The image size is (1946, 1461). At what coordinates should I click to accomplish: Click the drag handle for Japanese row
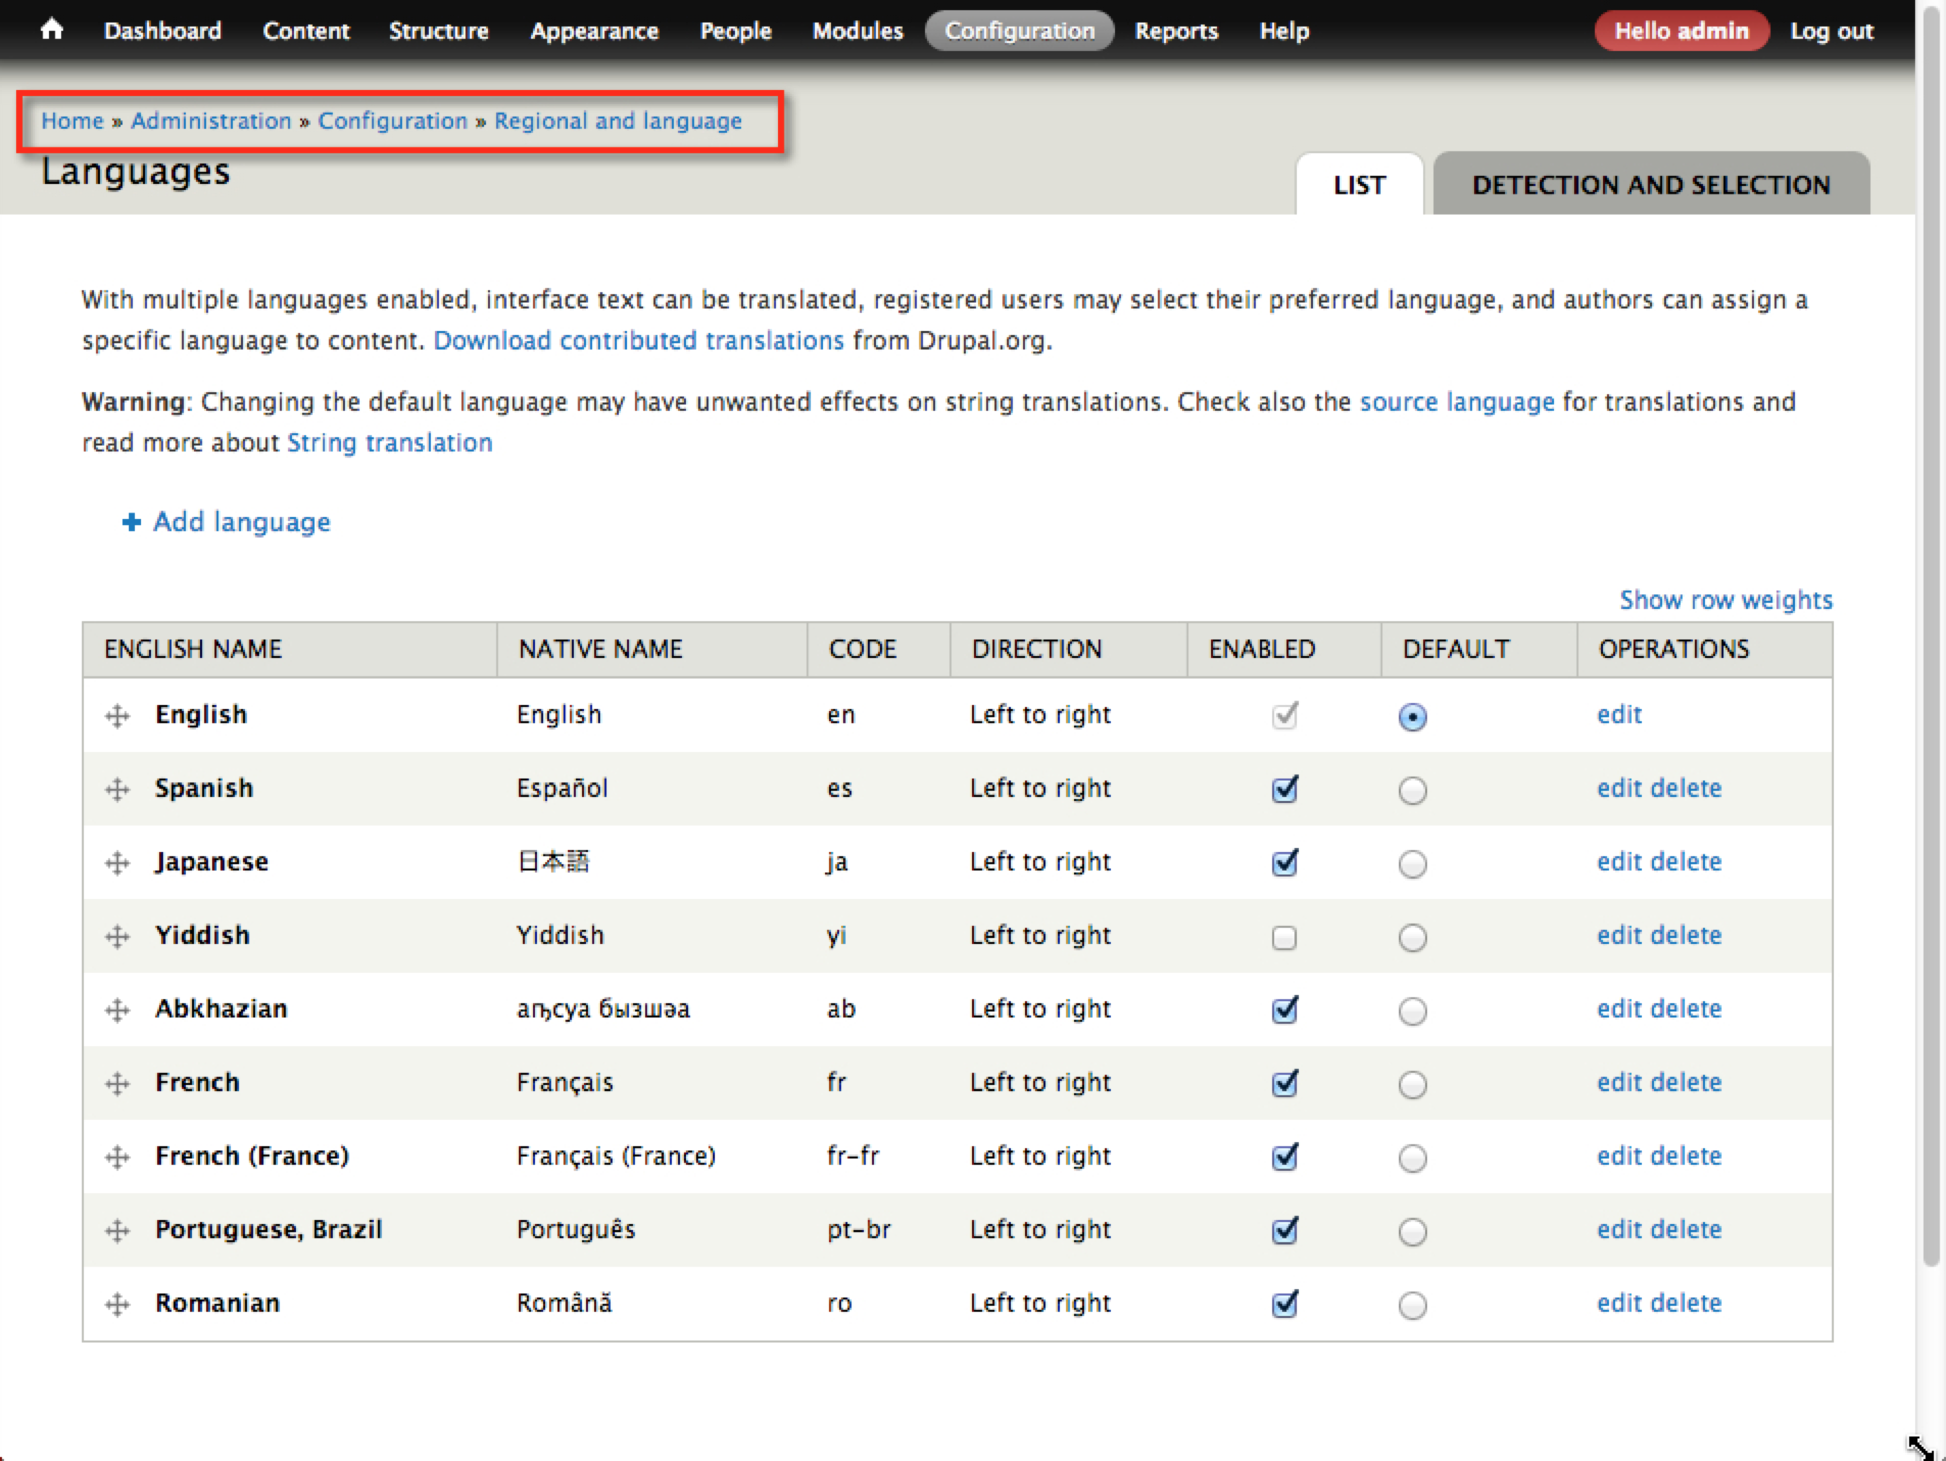pos(117,863)
